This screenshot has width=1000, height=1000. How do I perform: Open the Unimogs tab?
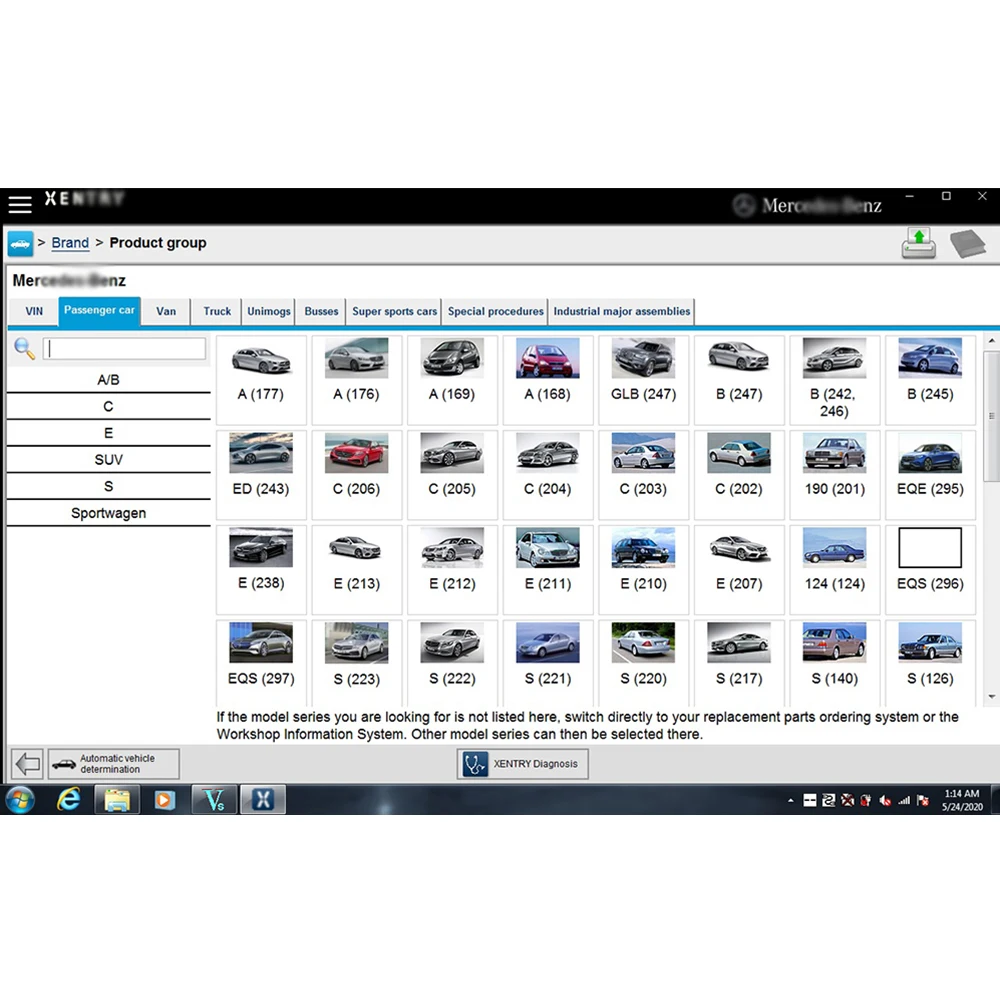268,311
